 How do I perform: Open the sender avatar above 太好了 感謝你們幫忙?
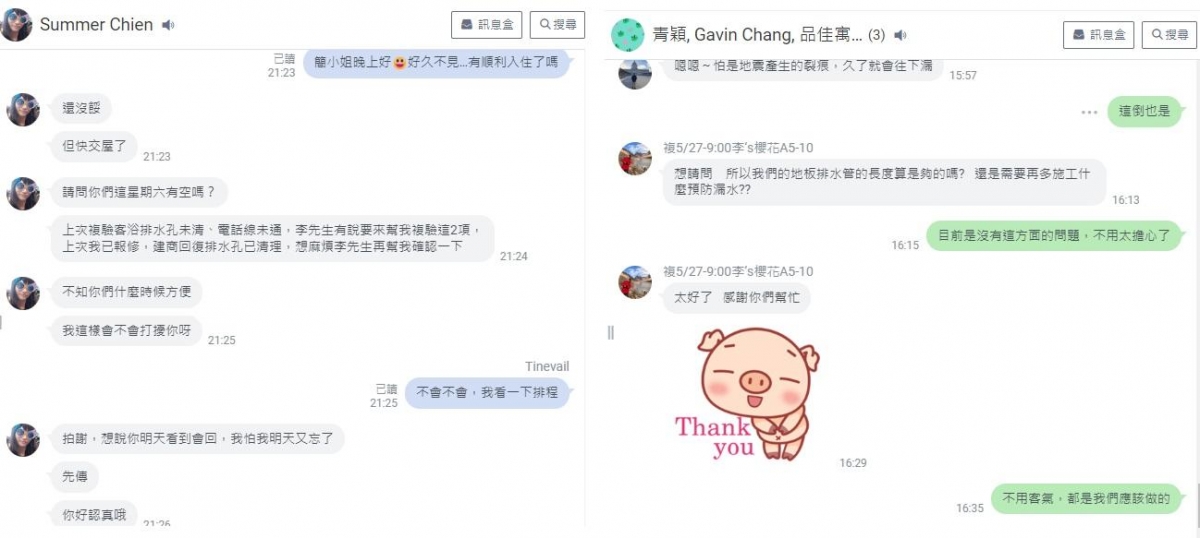635,282
